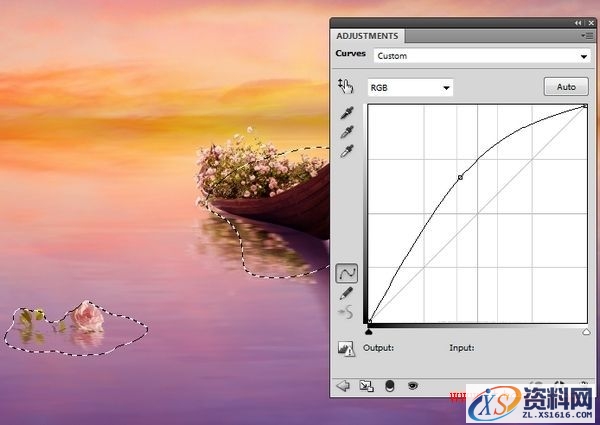Screen dimensions: 600x425
Task: Collapse panel using double-arrow icon
Action: pos(577,21)
